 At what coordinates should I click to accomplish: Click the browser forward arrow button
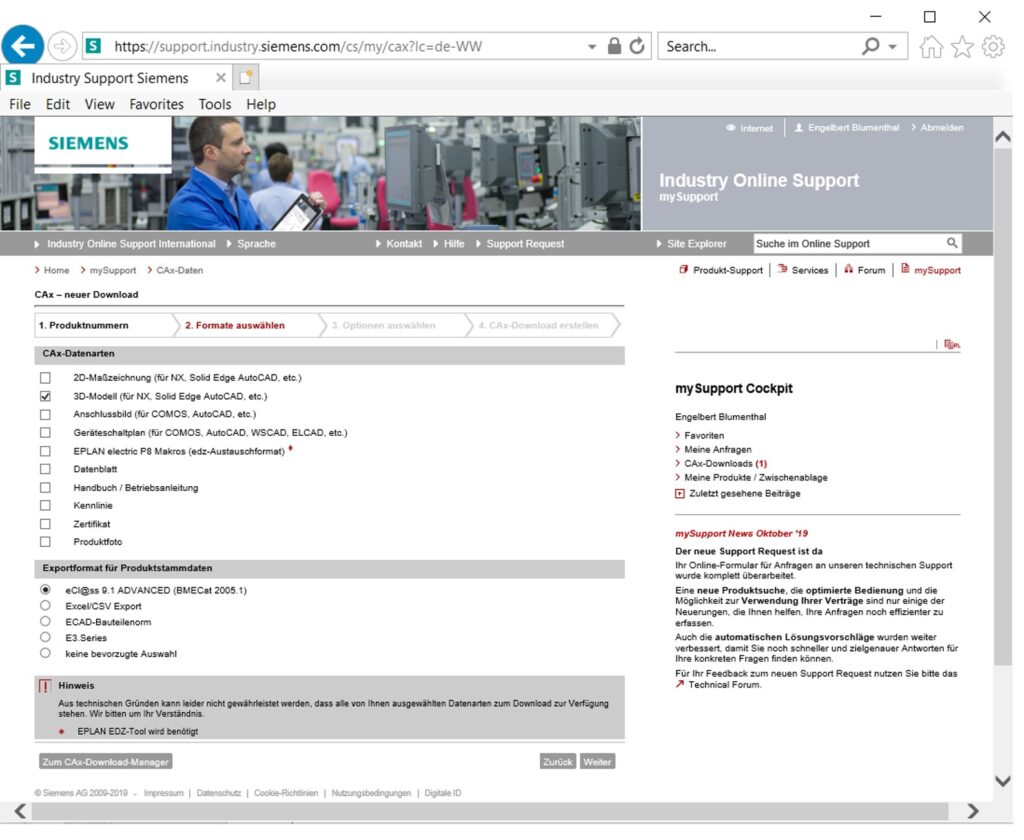[x=62, y=46]
